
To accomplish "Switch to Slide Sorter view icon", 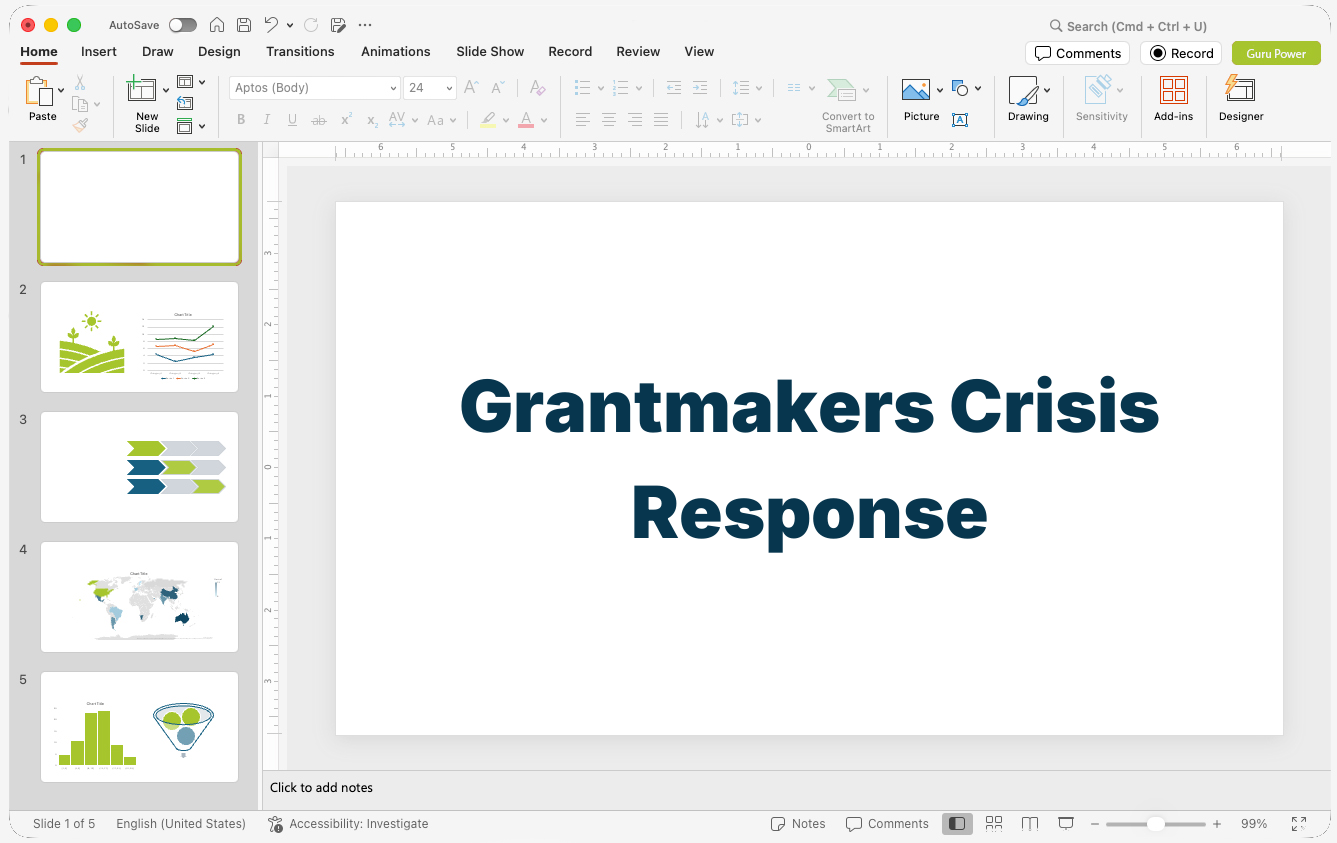I will [x=994, y=824].
